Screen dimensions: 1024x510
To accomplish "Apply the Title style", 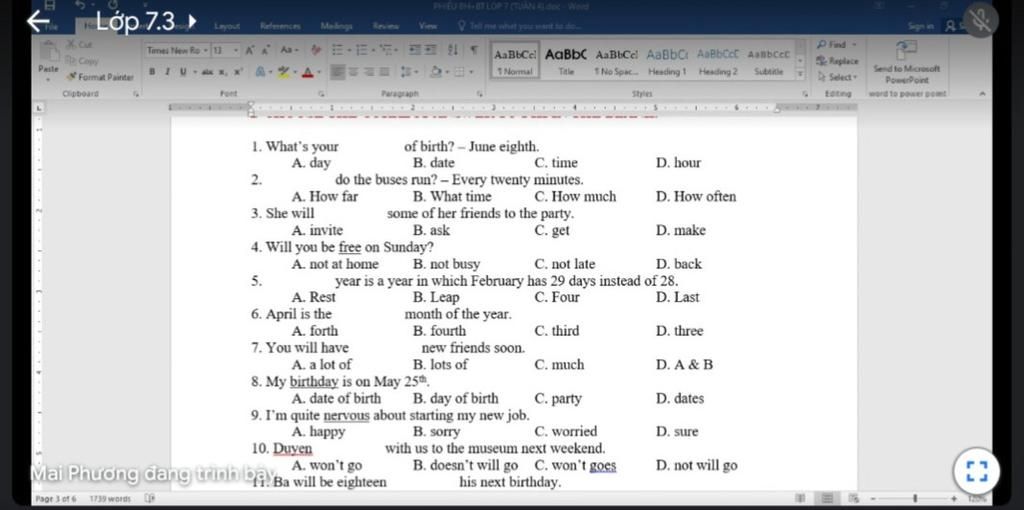I will point(566,63).
